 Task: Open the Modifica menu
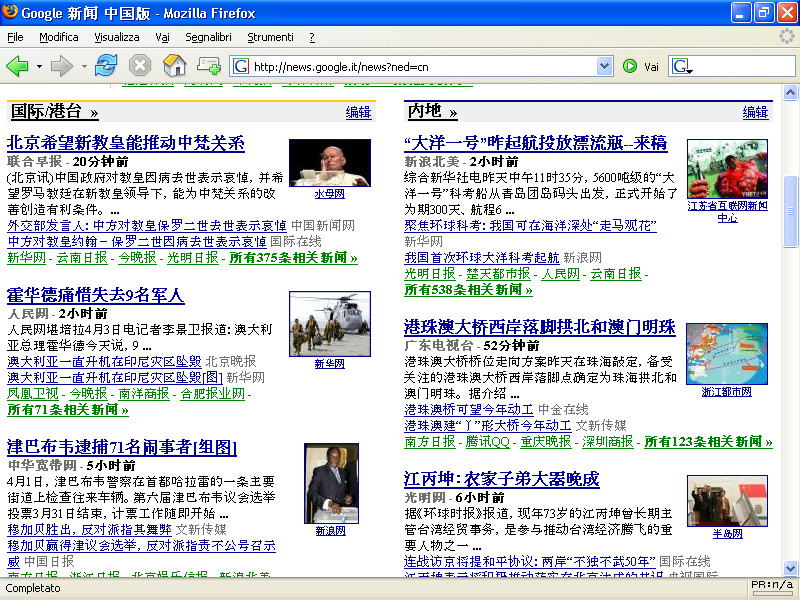pyautogui.click(x=59, y=37)
